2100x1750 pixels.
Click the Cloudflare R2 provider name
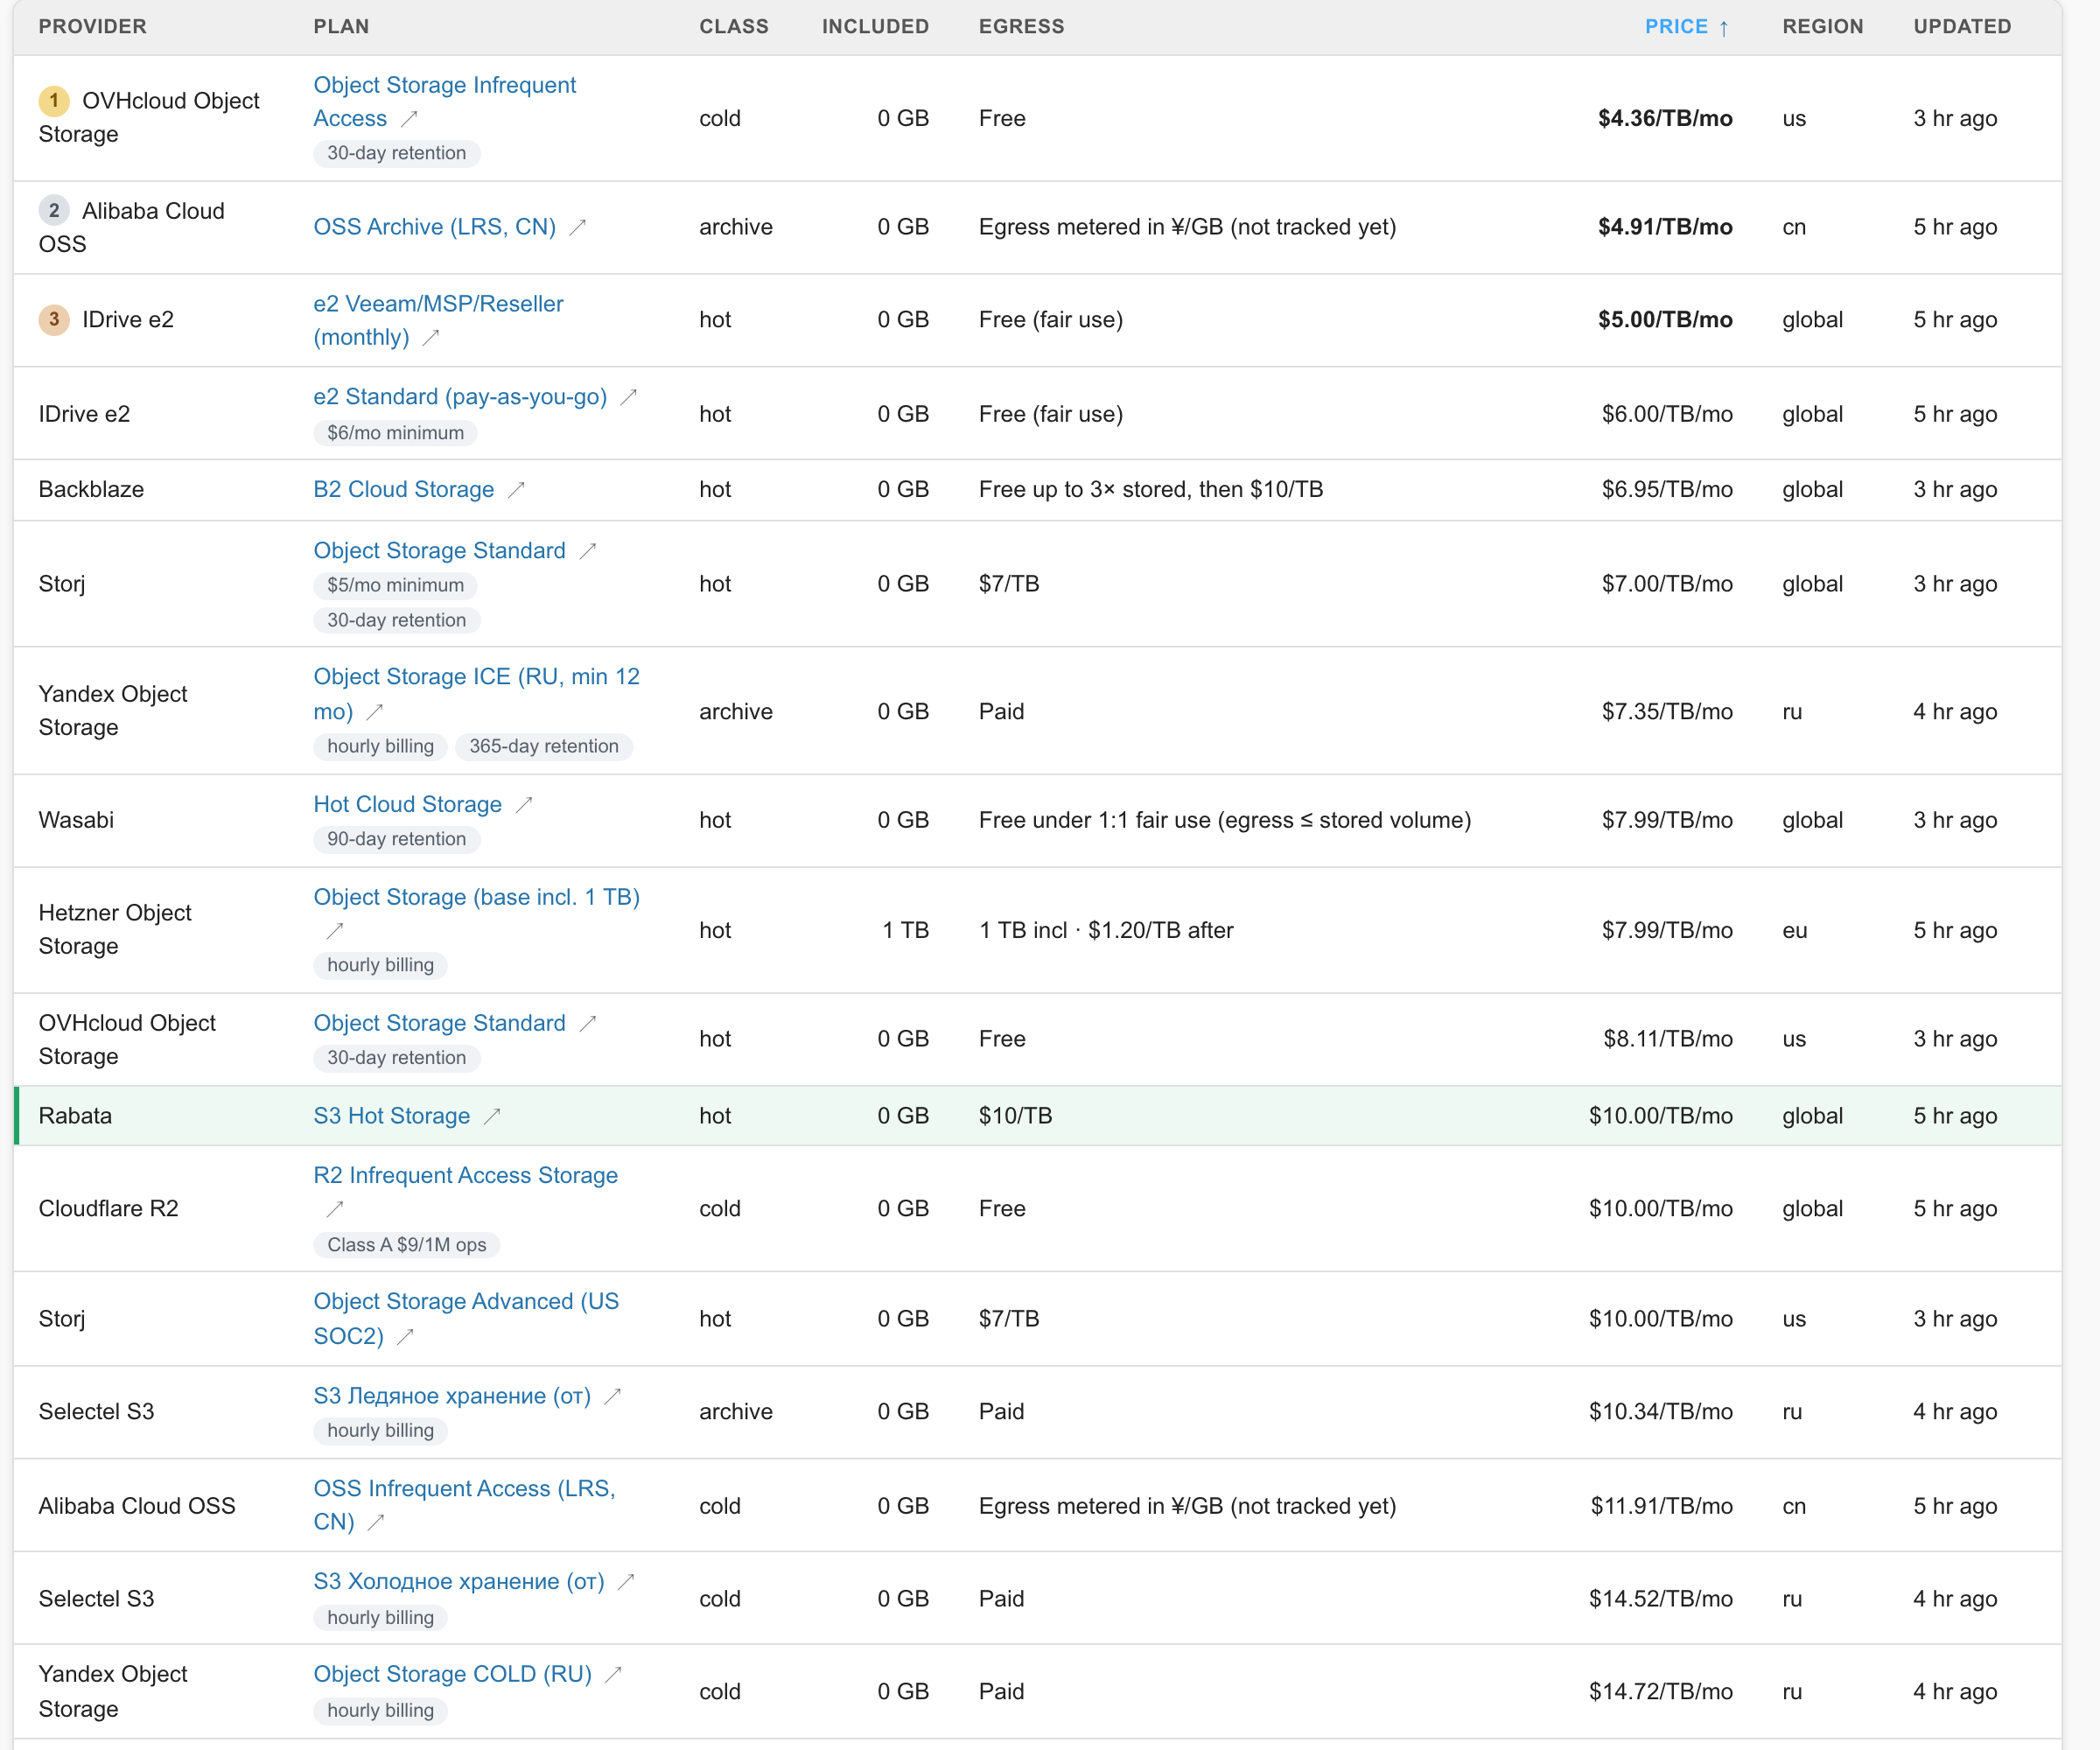point(108,1209)
